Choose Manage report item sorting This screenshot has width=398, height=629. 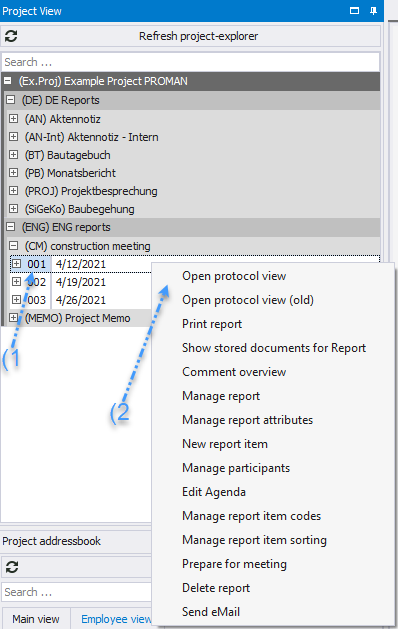click(x=254, y=540)
